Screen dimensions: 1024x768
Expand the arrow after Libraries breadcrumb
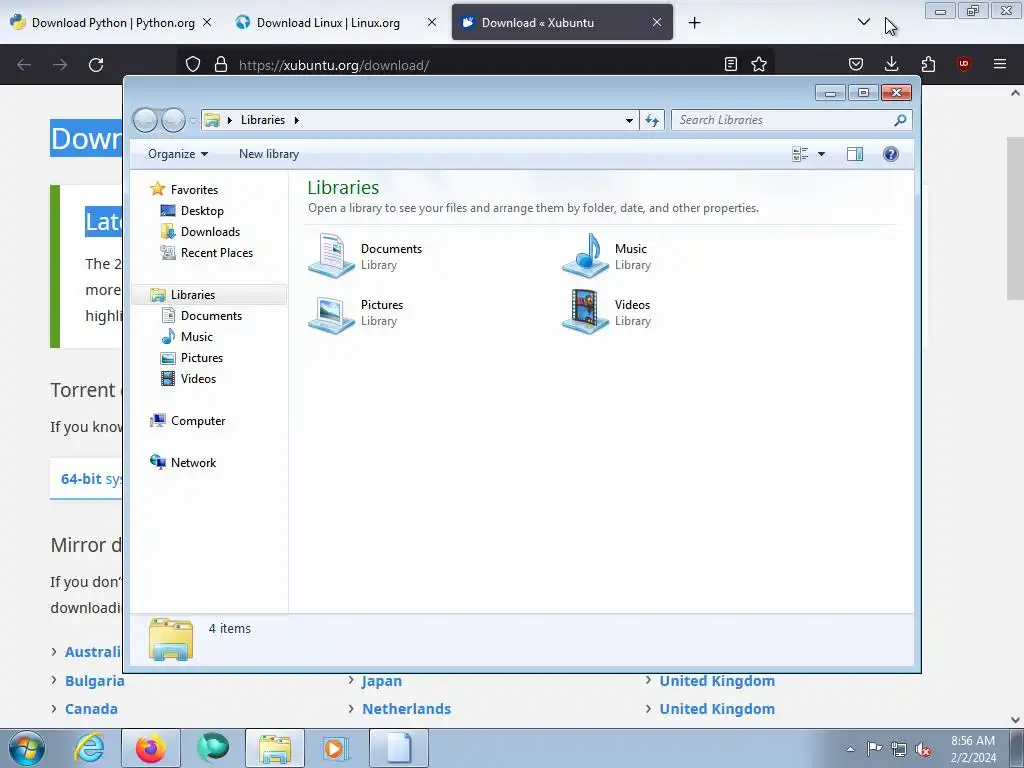(296, 120)
